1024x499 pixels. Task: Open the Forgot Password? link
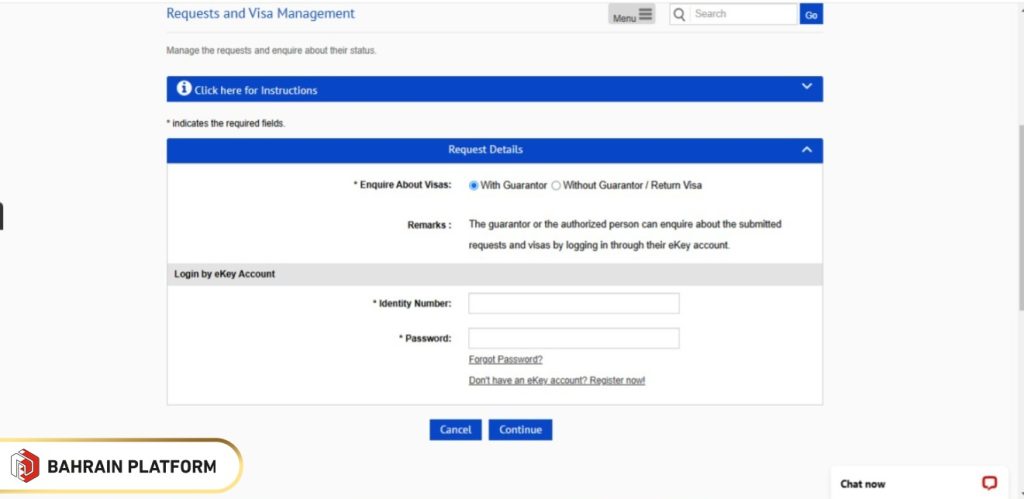(x=505, y=359)
